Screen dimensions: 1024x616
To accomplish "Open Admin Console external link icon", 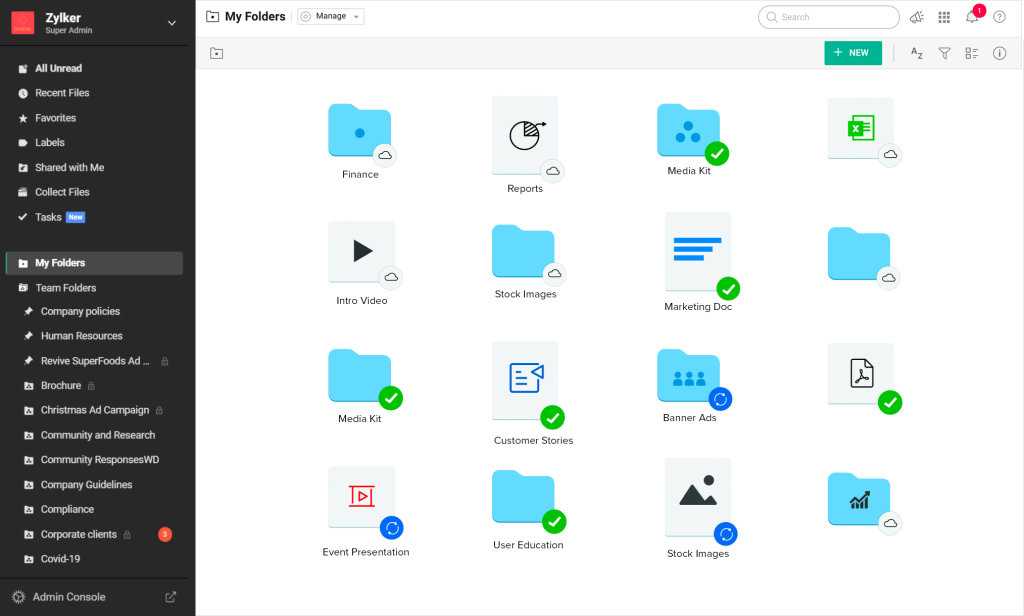I will pos(171,597).
